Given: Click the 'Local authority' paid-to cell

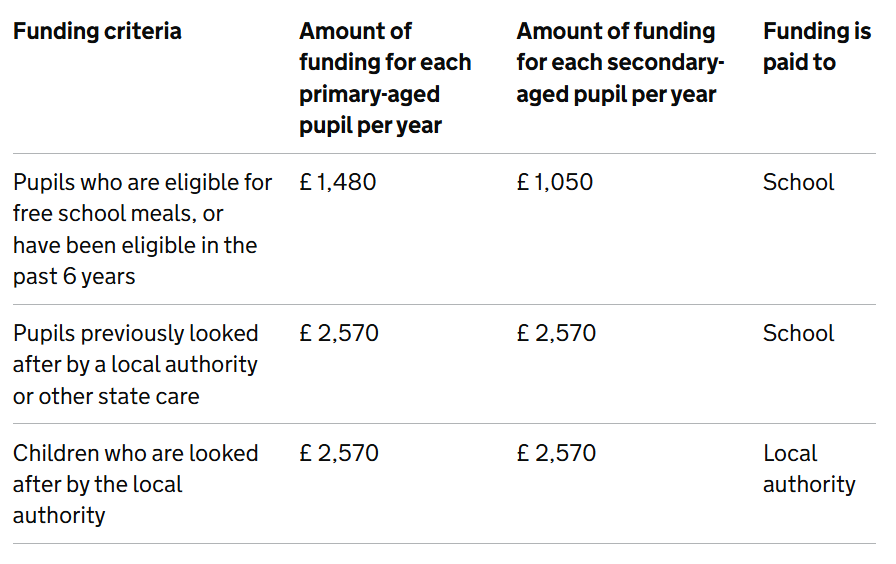Looking at the screenshot, I should click(x=809, y=469).
